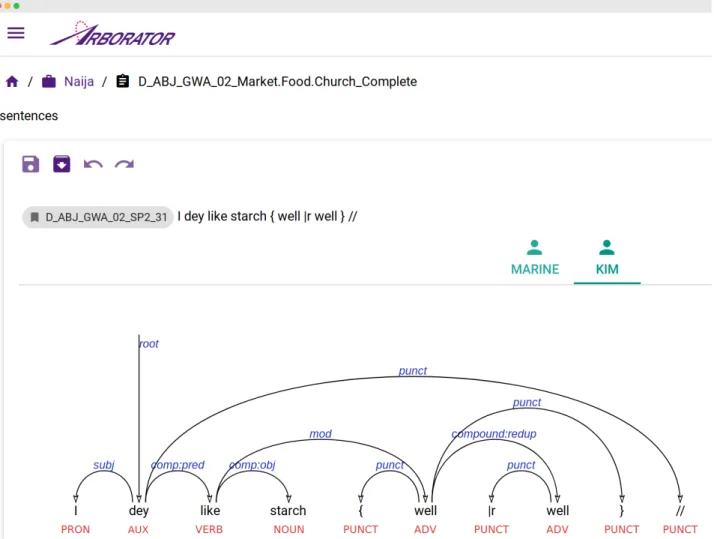
Task: Select the root relation label
Action: point(149,344)
